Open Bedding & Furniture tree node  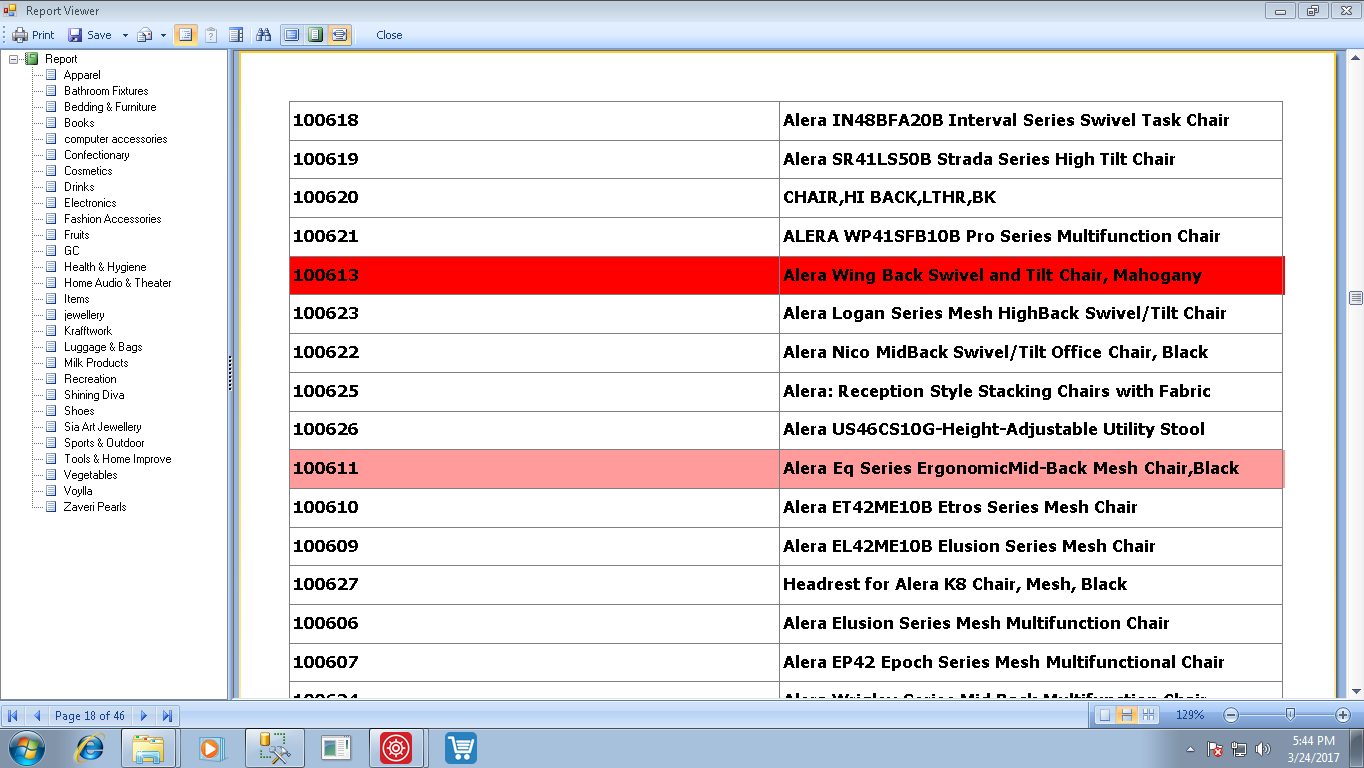pyautogui.click(x=110, y=107)
